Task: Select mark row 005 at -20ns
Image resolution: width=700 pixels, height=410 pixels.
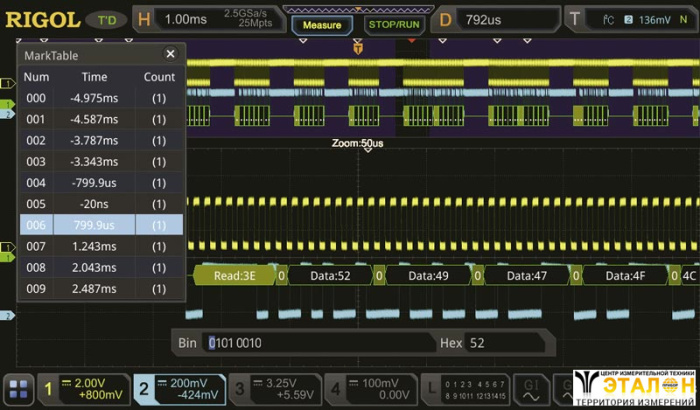Action: point(101,204)
